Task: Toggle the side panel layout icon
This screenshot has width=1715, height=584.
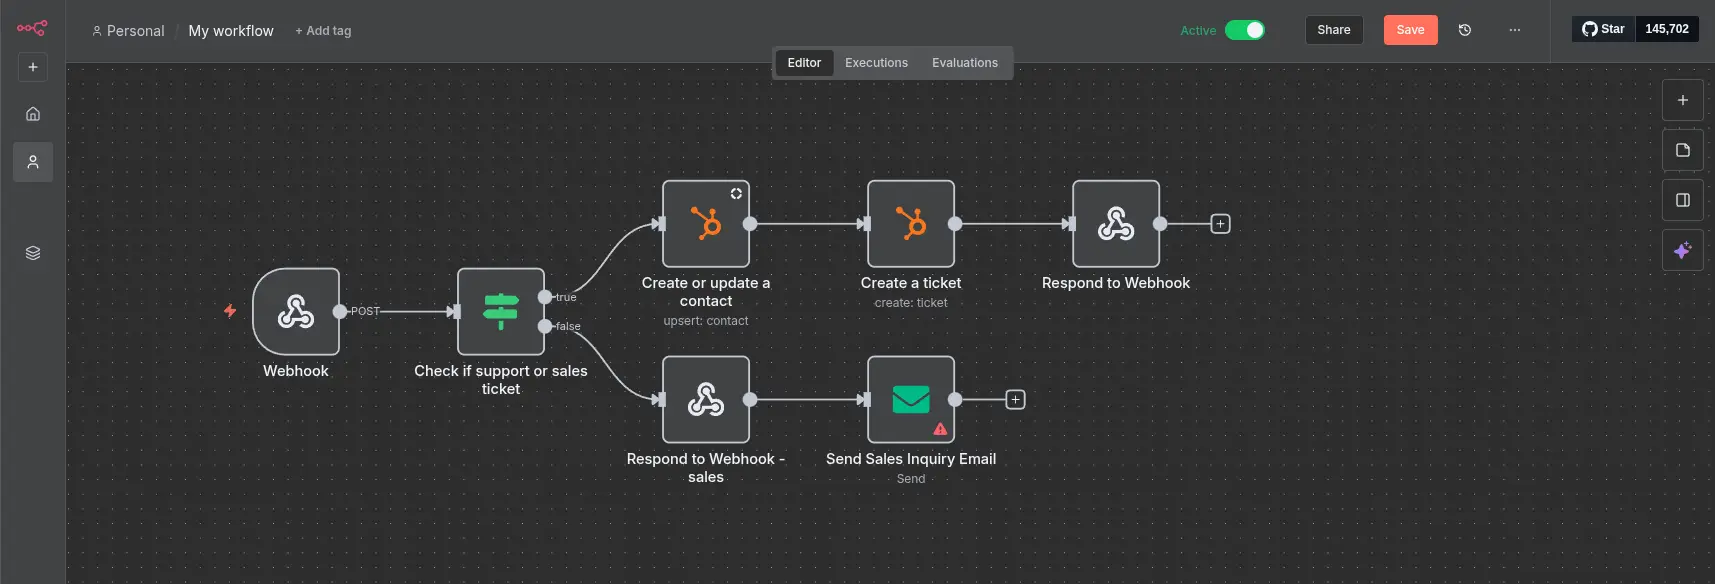Action: pos(1683,200)
